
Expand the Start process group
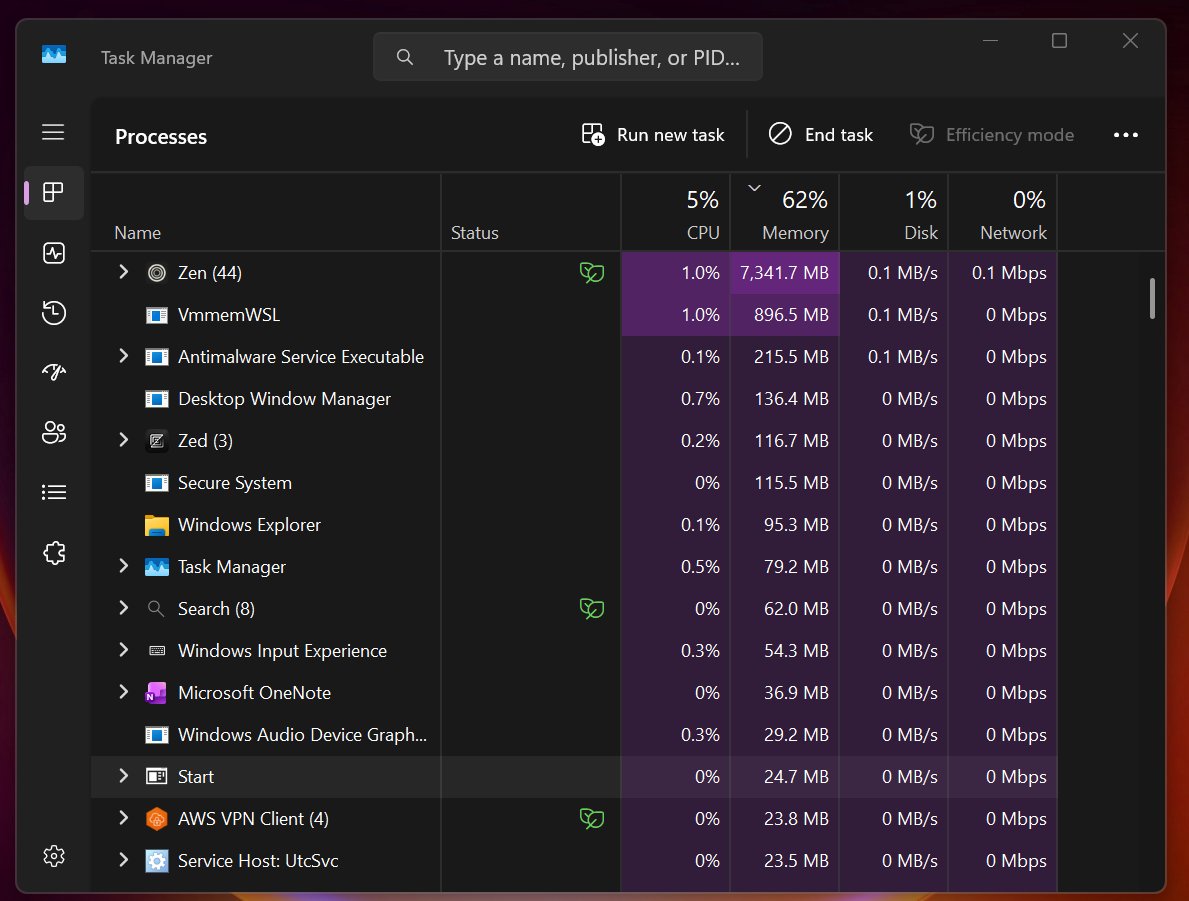124,776
